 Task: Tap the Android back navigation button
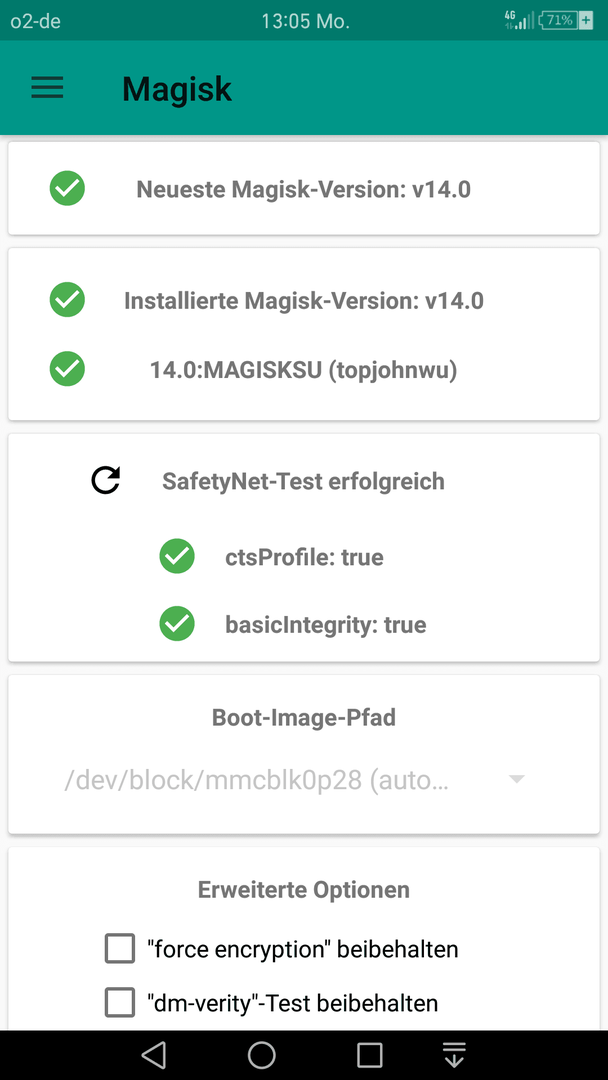pos(154,1055)
